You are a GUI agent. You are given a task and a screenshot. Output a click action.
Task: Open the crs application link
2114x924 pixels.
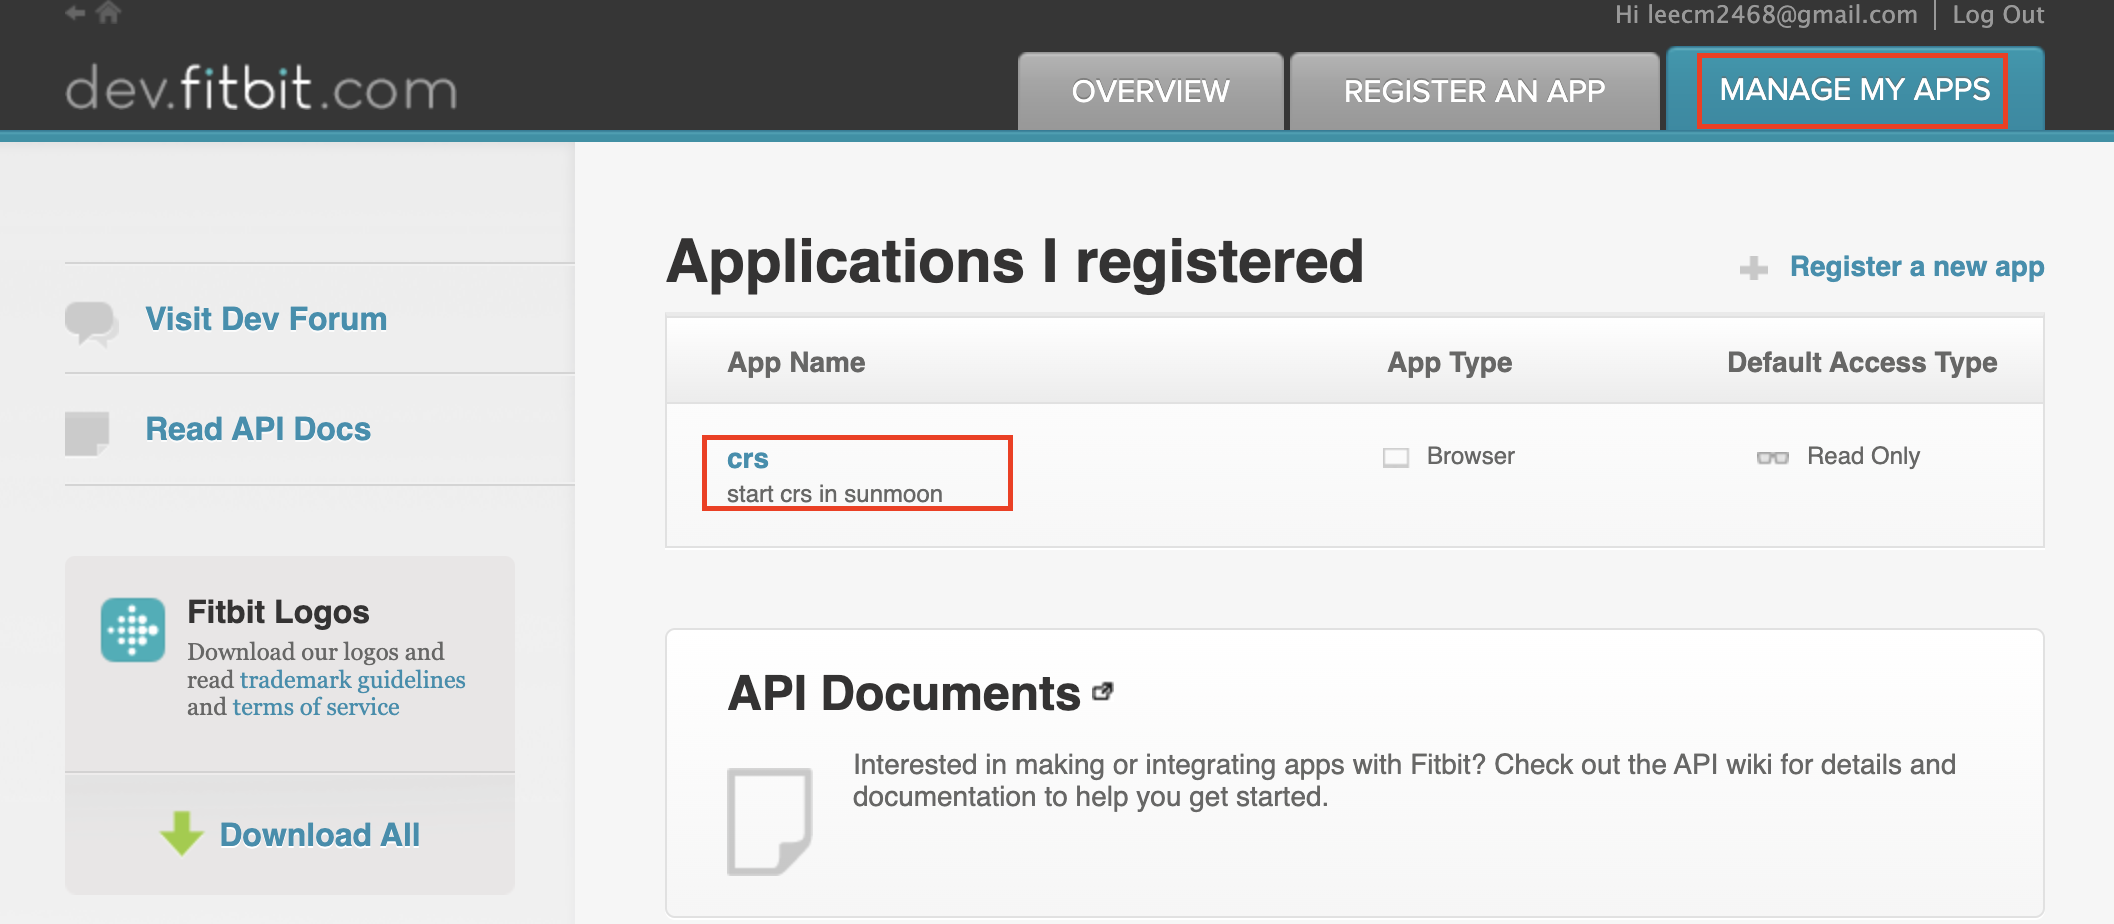tap(747, 459)
